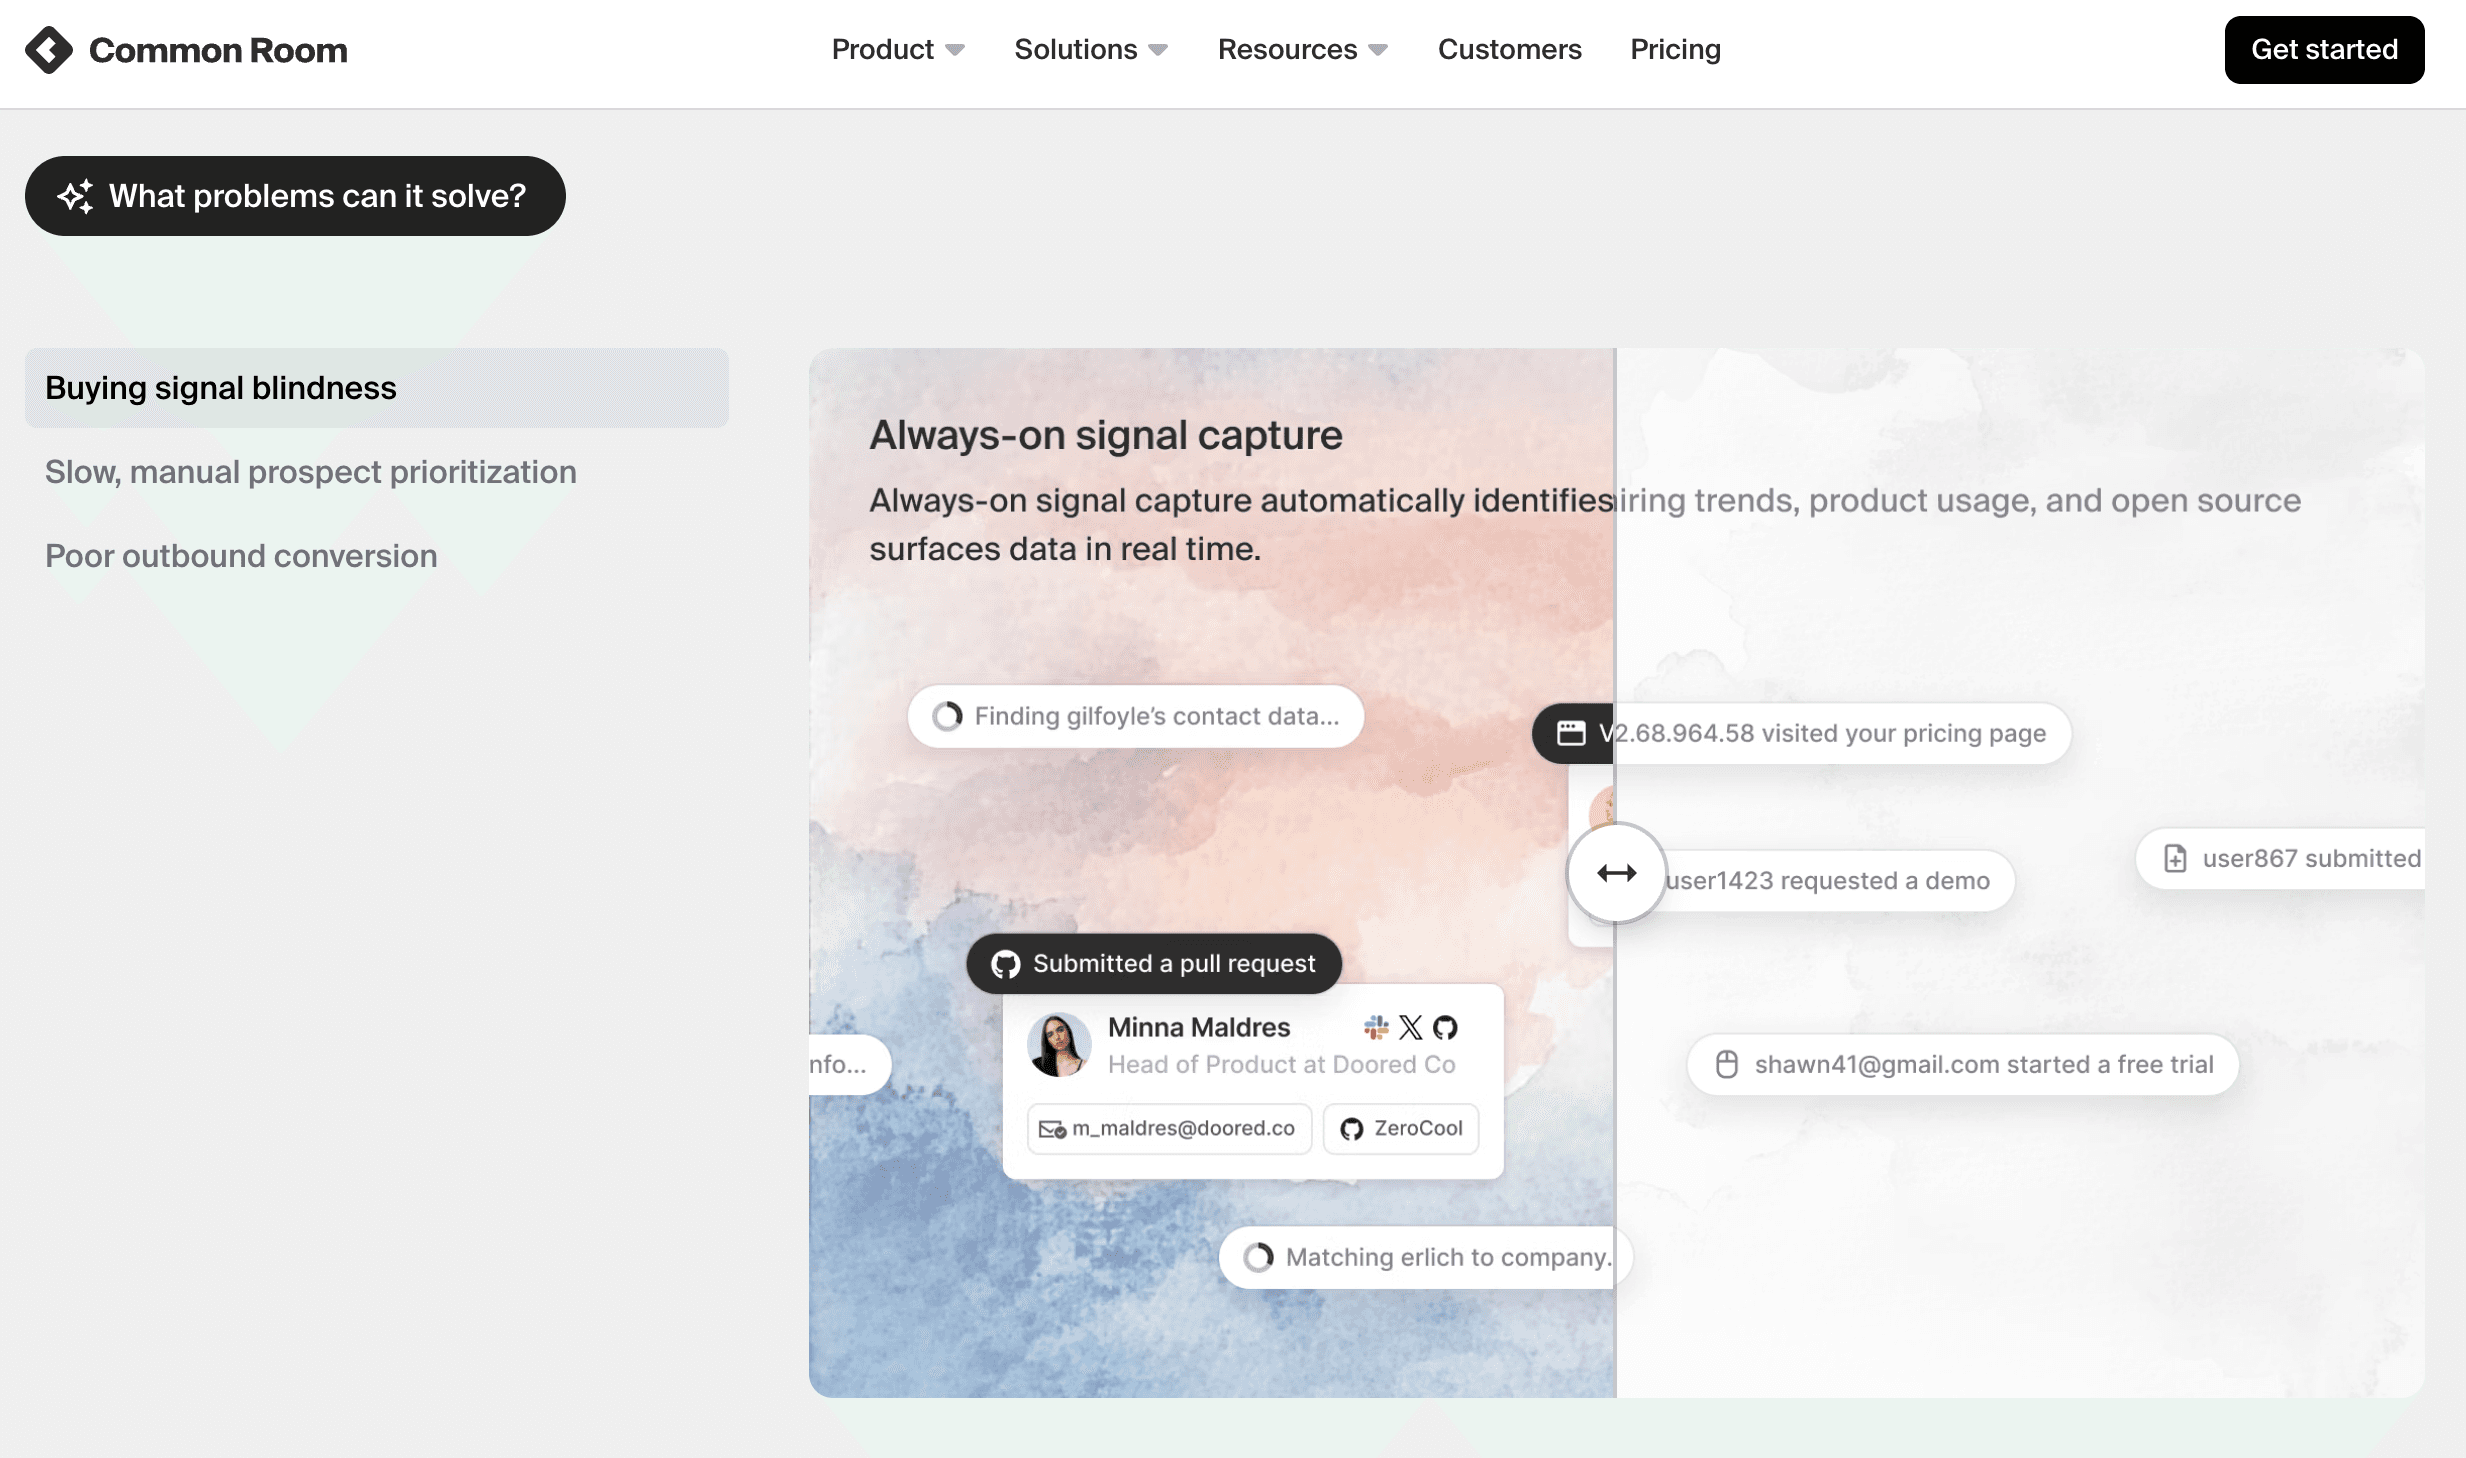Select Slow, manual prospect prioritization tab

coord(311,472)
